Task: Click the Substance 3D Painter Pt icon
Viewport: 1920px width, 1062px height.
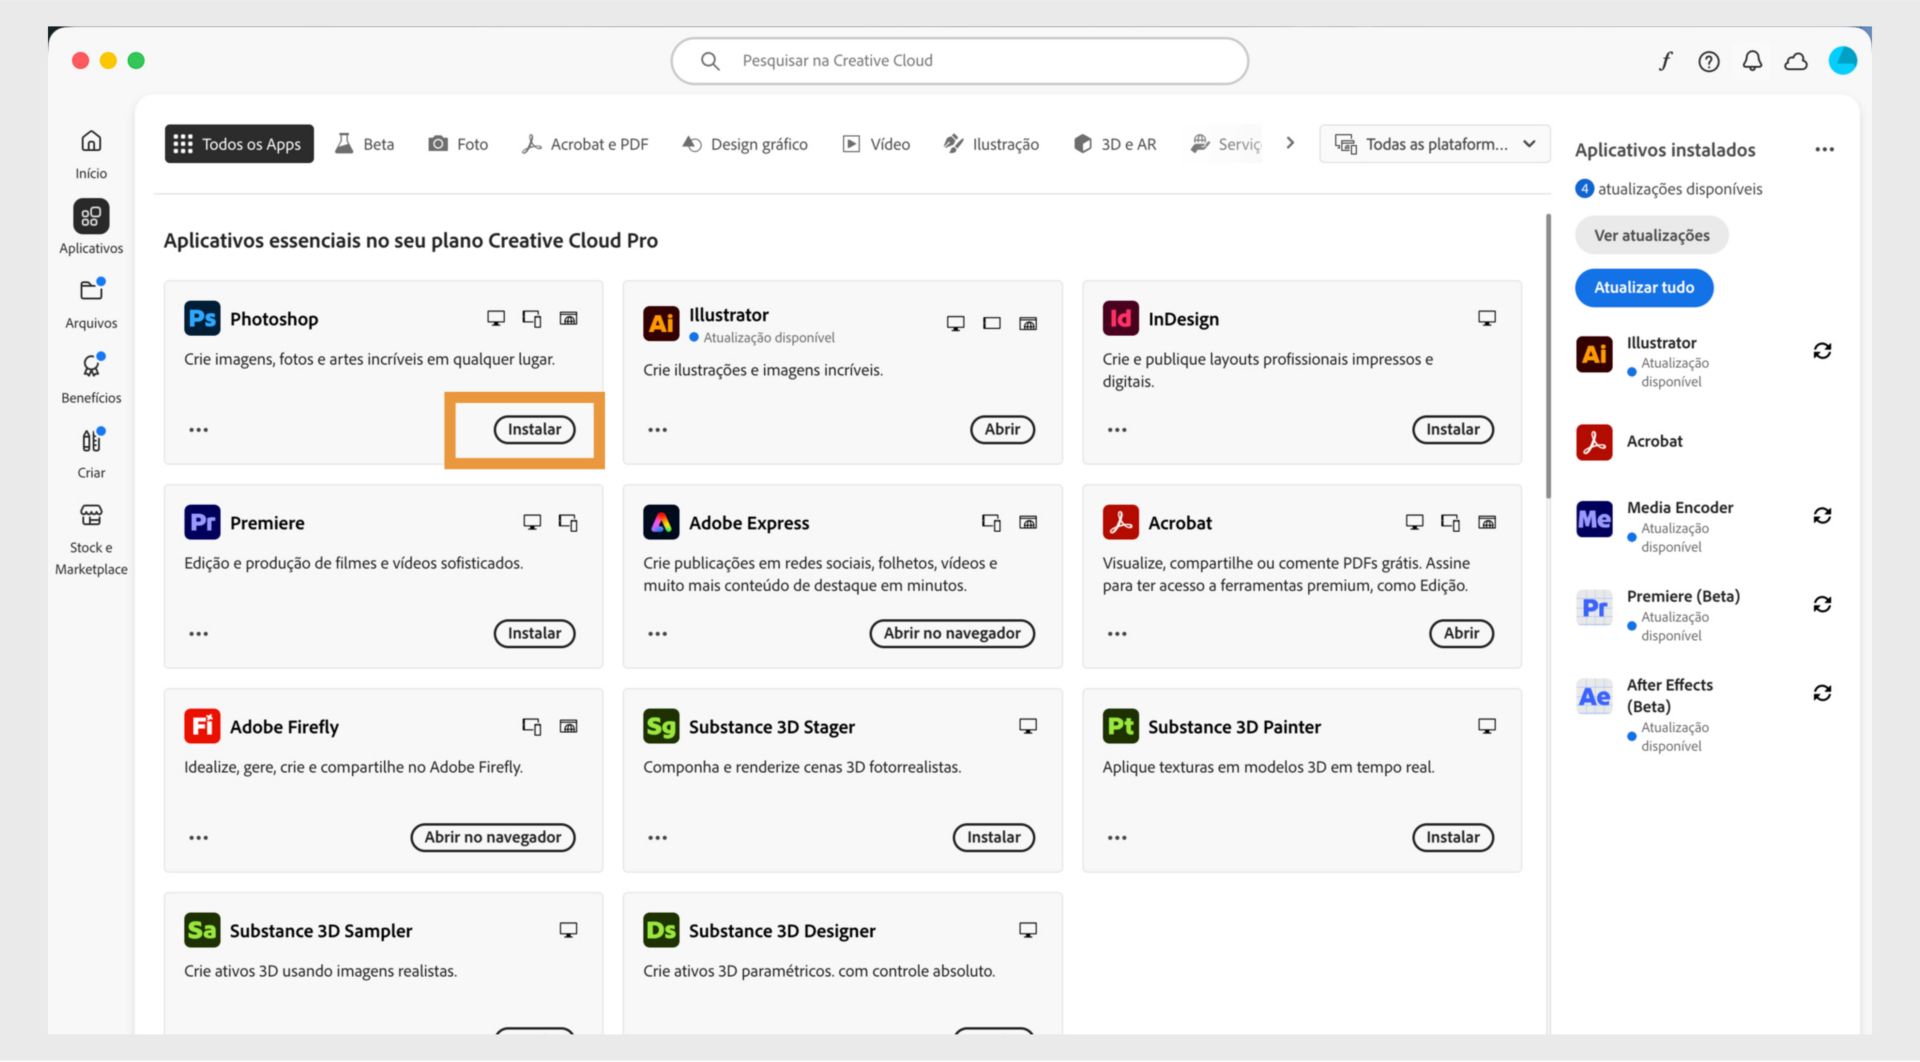Action: [x=1120, y=726]
